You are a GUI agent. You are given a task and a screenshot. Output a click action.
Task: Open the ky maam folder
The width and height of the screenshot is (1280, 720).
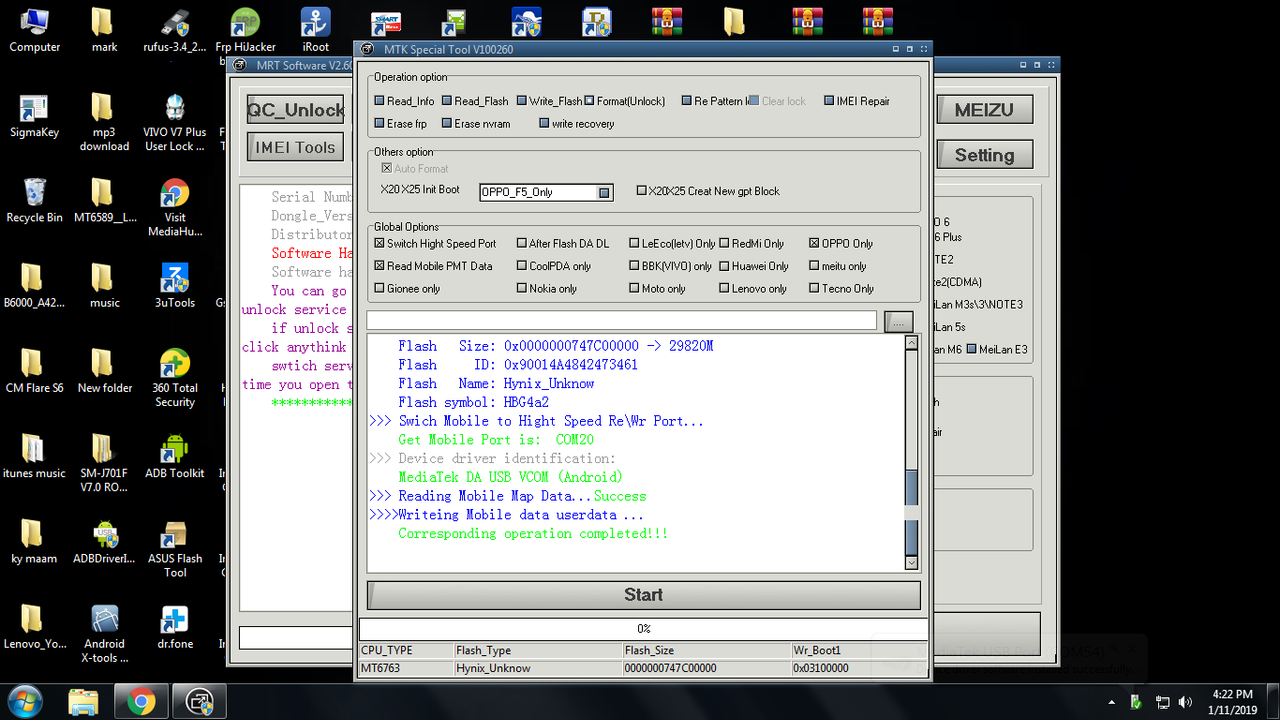34,542
